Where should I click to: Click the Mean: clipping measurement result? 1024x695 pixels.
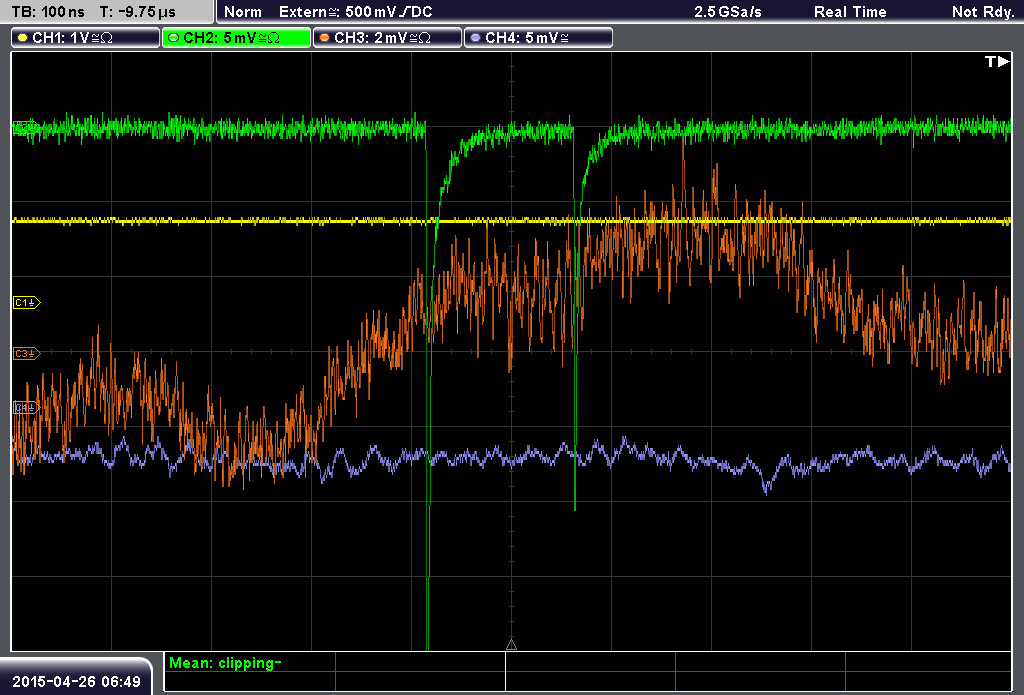pos(225,663)
